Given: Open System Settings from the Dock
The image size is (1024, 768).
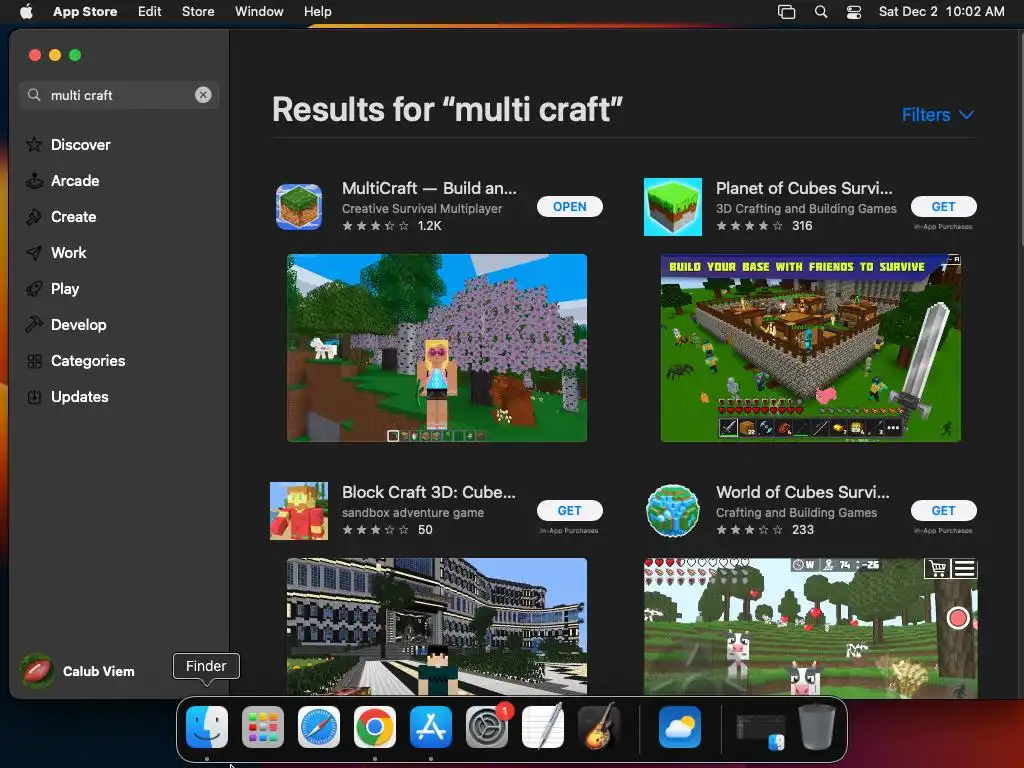Looking at the screenshot, I should coord(487,727).
